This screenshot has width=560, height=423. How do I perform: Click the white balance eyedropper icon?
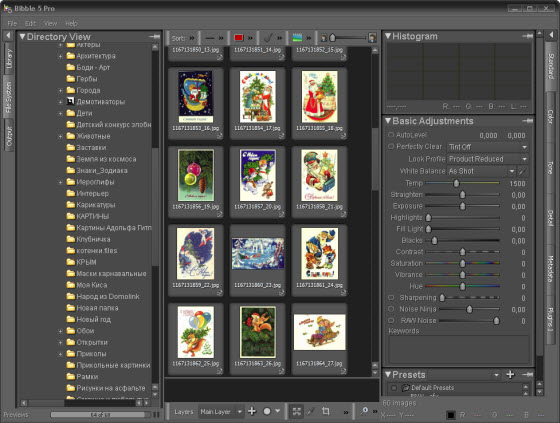point(522,171)
